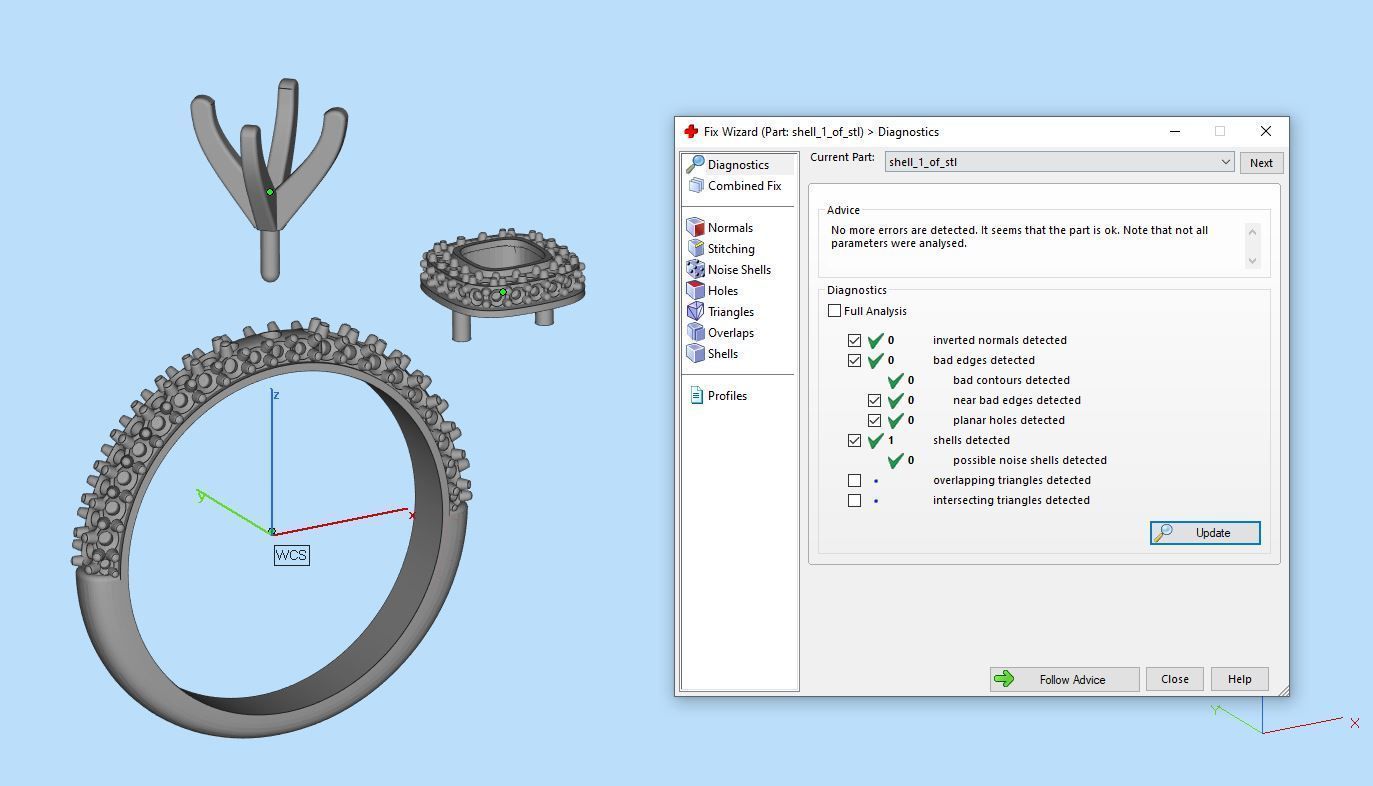Click the Overlaps icon in sidebar
The width and height of the screenshot is (1373, 786).
695,333
